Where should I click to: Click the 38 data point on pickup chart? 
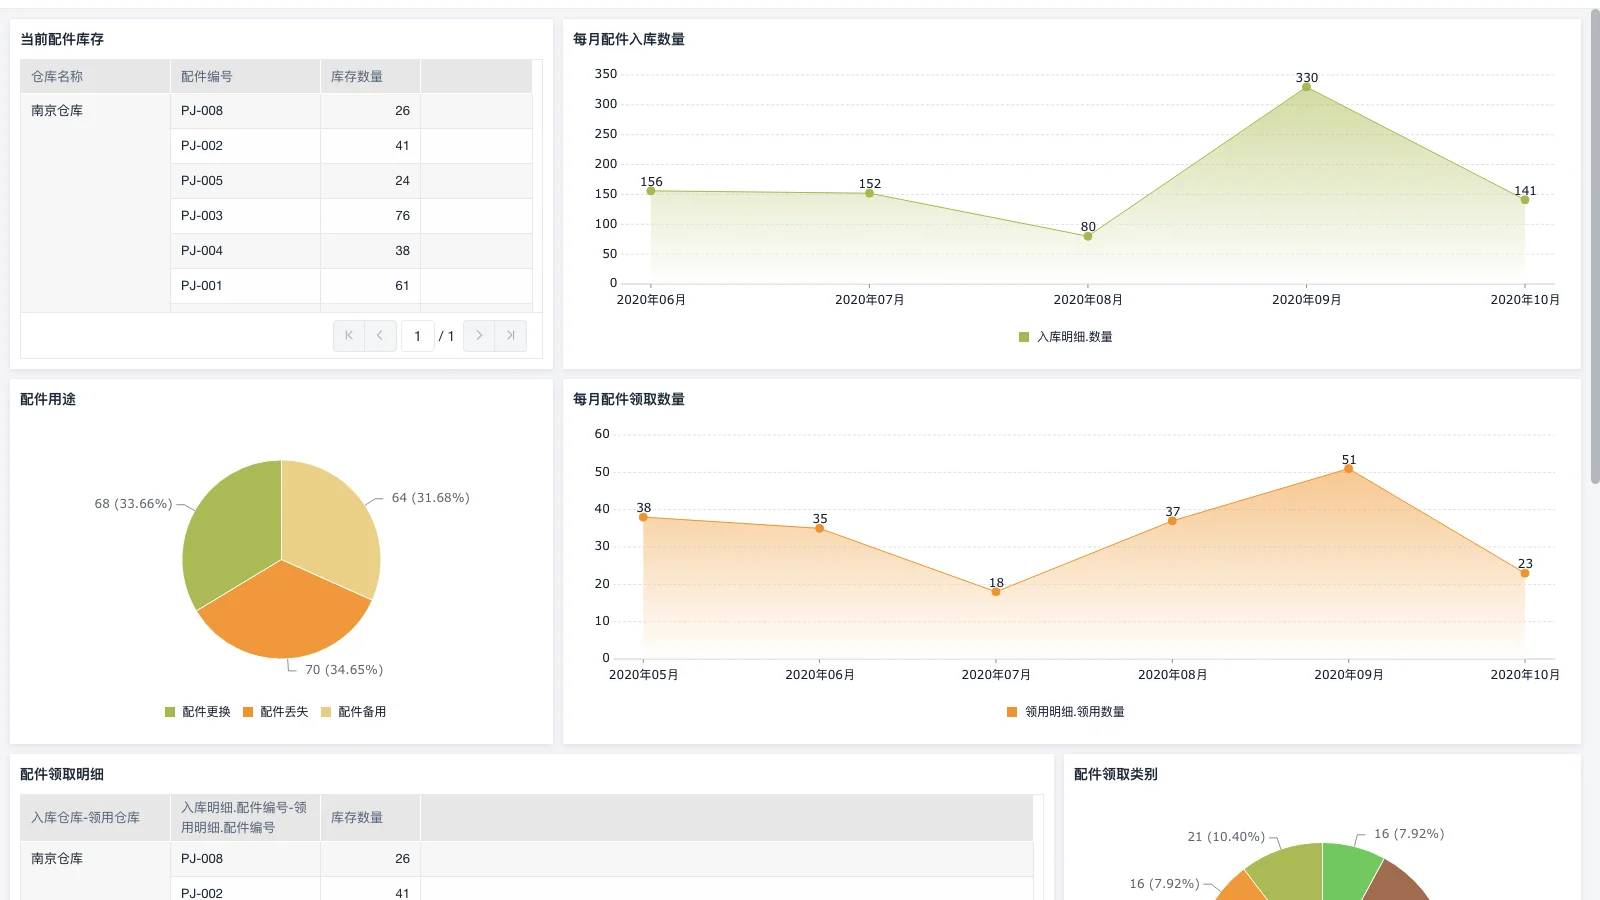pos(643,517)
